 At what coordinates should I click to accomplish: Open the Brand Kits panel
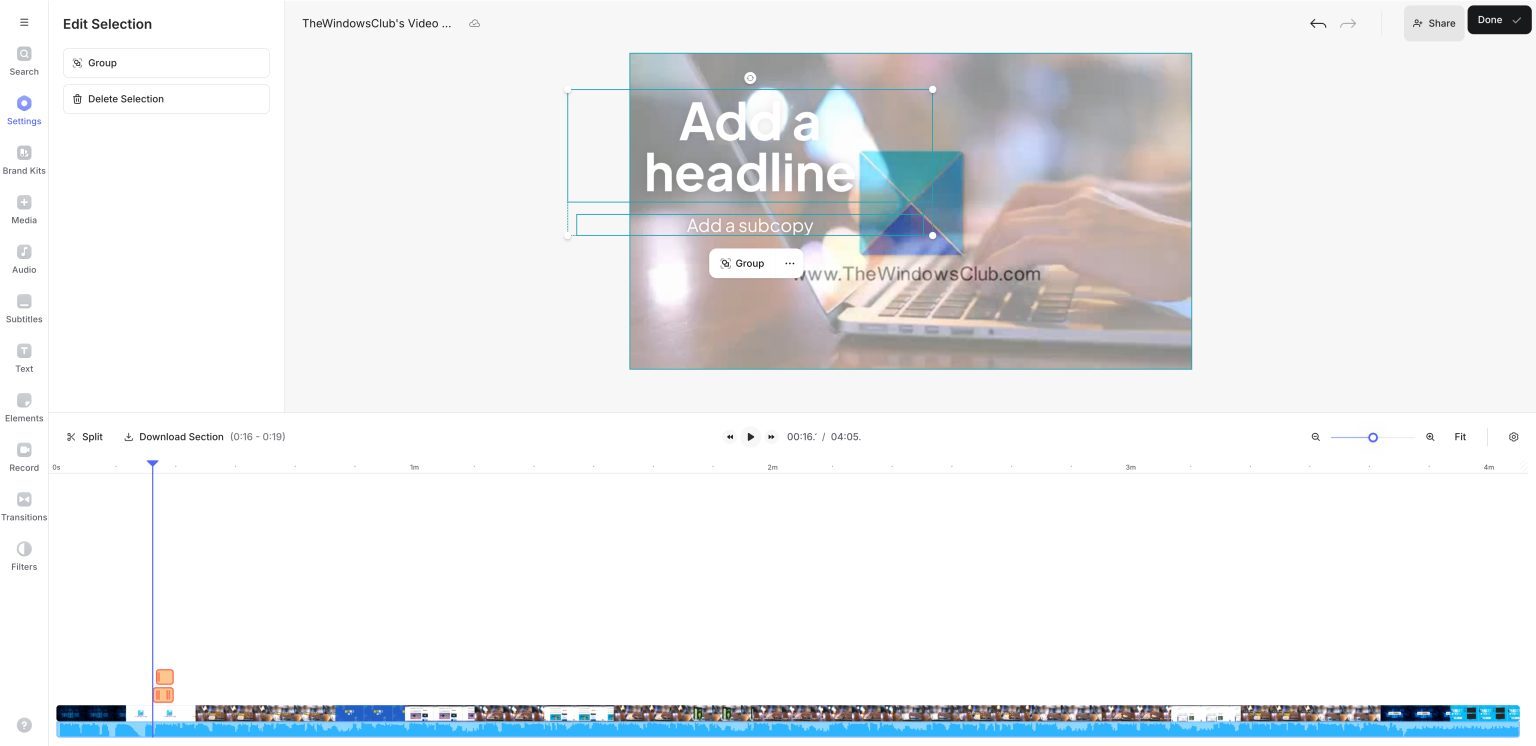pyautogui.click(x=24, y=160)
